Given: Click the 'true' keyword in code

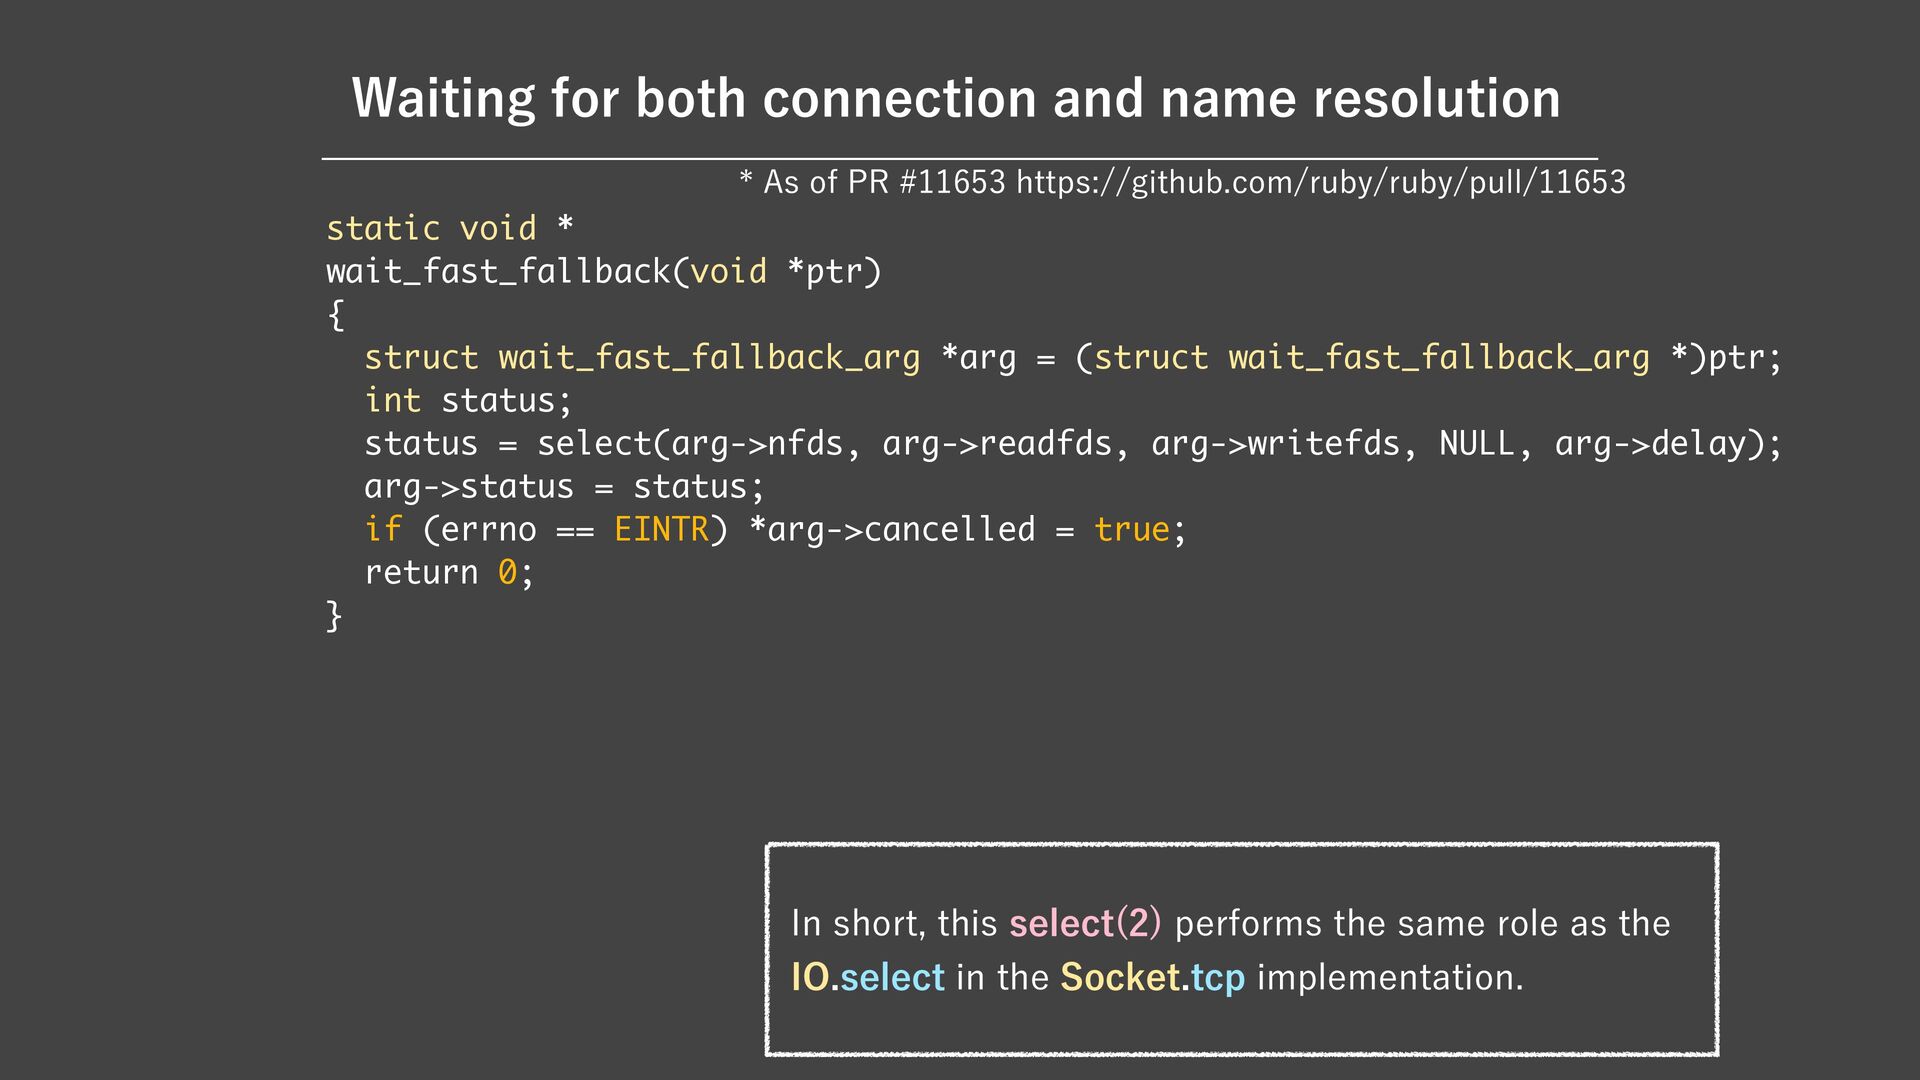Looking at the screenshot, I should (1131, 530).
